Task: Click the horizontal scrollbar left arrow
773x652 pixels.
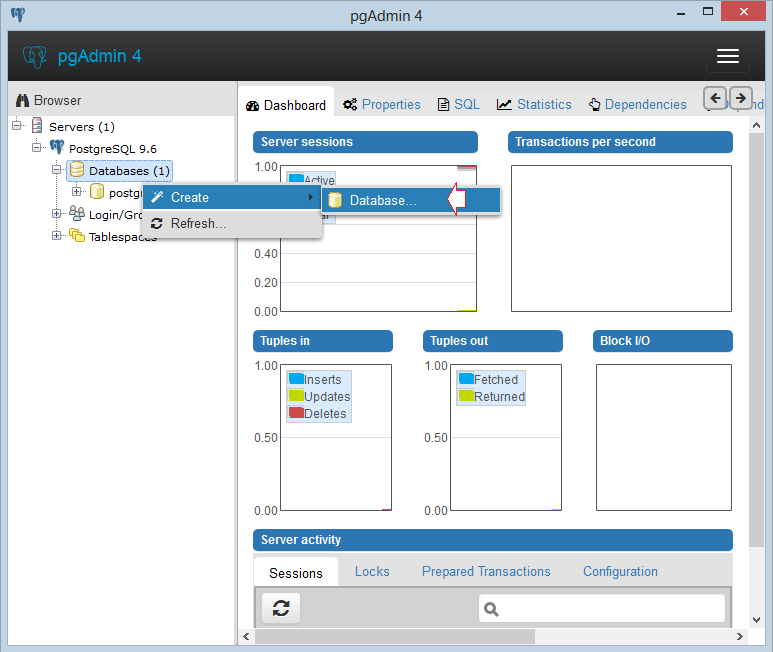Action: click(246, 637)
